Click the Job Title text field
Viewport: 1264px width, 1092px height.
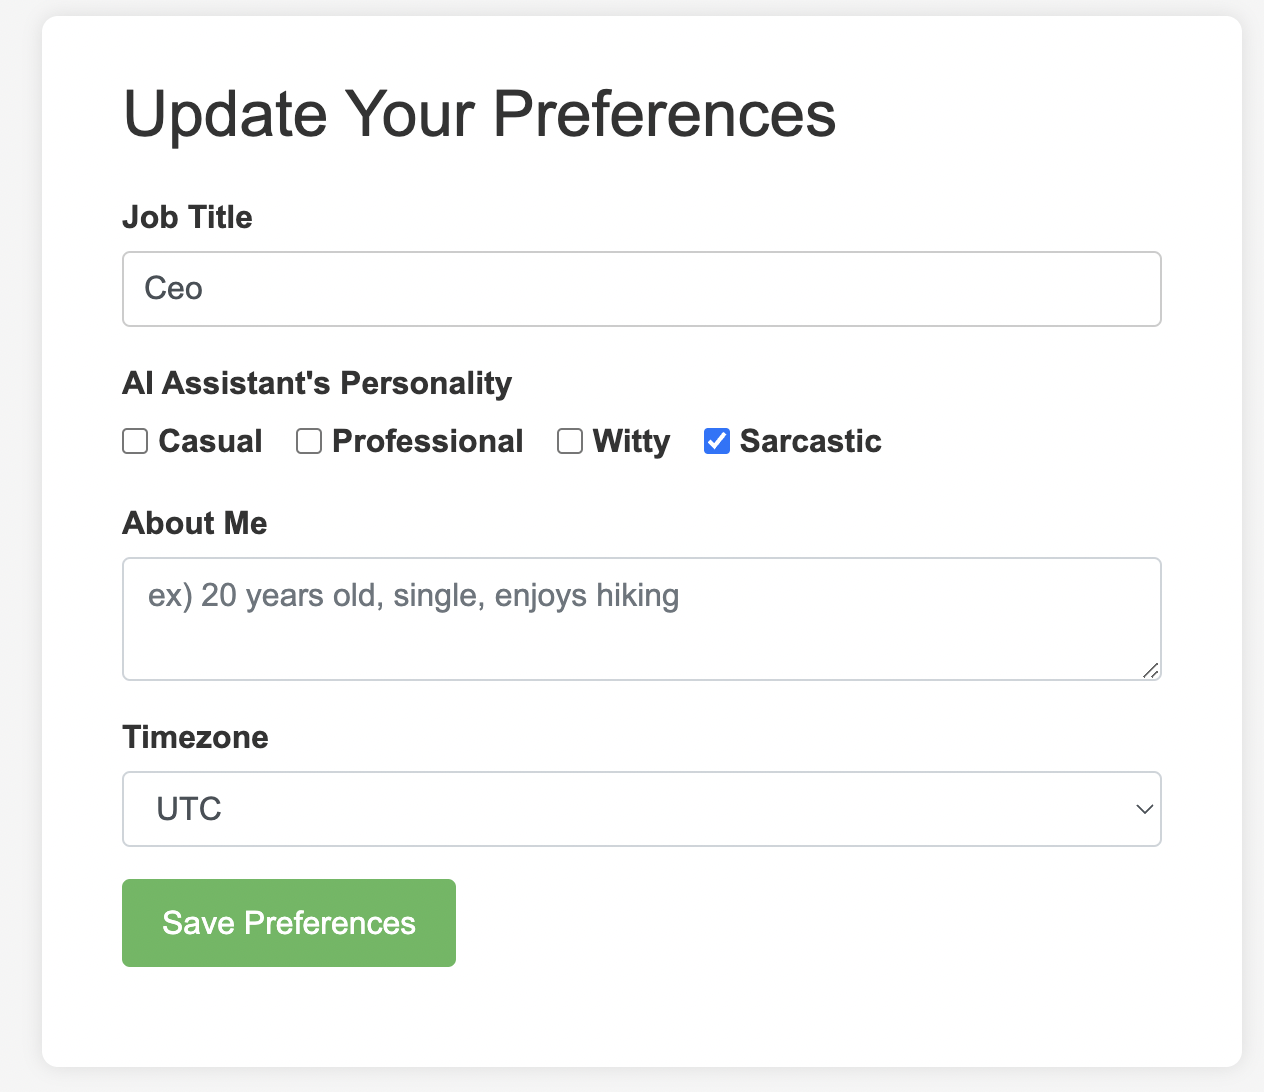point(641,289)
